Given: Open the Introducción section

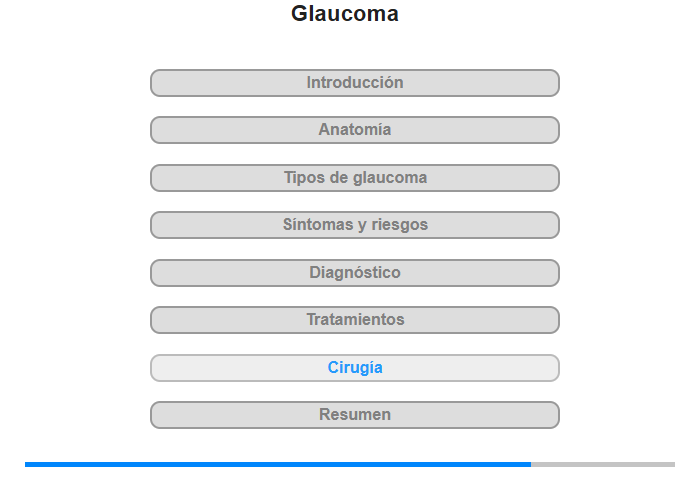Looking at the screenshot, I should (x=354, y=83).
